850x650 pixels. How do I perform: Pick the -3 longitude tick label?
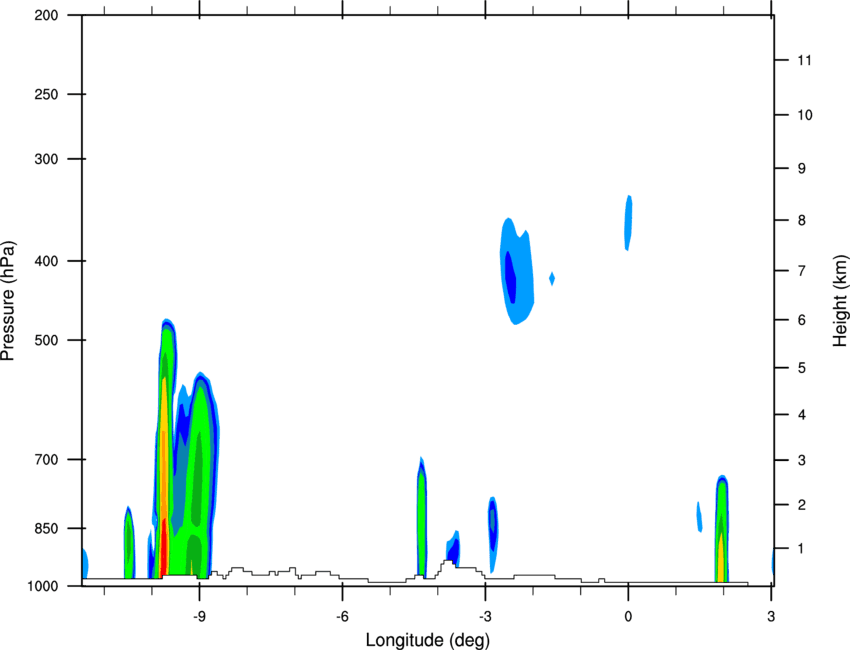[485, 616]
